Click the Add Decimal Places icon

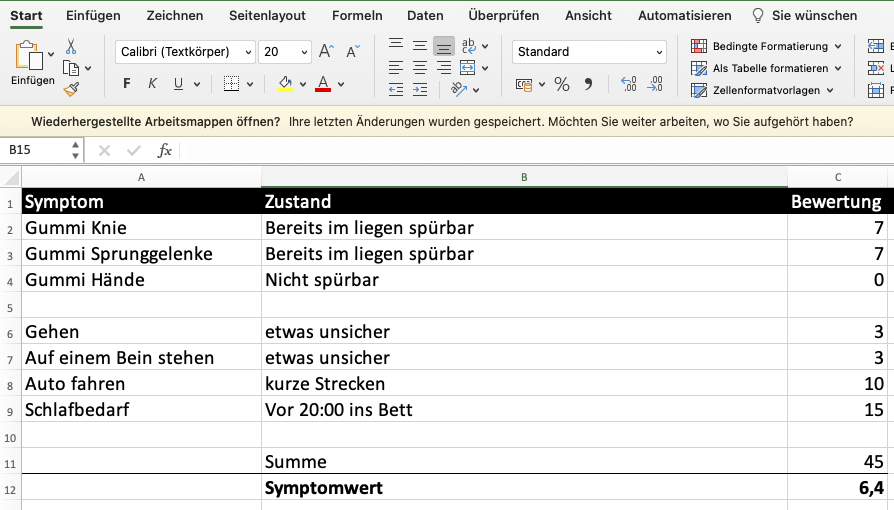pos(629,85)
